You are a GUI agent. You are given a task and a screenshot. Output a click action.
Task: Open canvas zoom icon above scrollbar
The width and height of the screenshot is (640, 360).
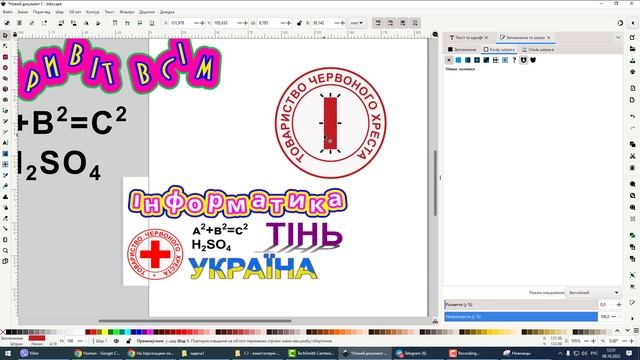(x=435, y=35)
